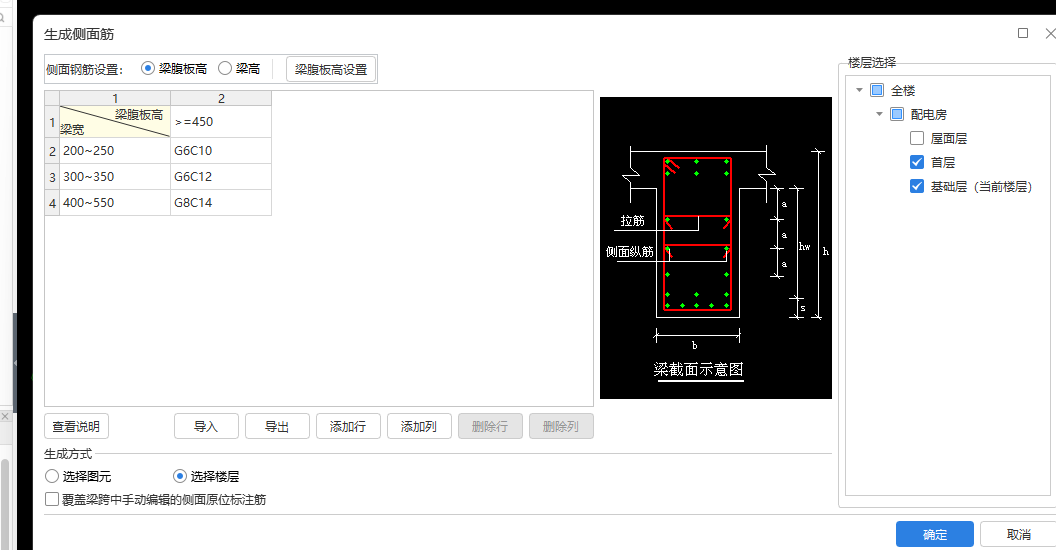1056x550 pixels.
Task: Click the 梁截面示意图 diagram
Action: coord(716,248)
